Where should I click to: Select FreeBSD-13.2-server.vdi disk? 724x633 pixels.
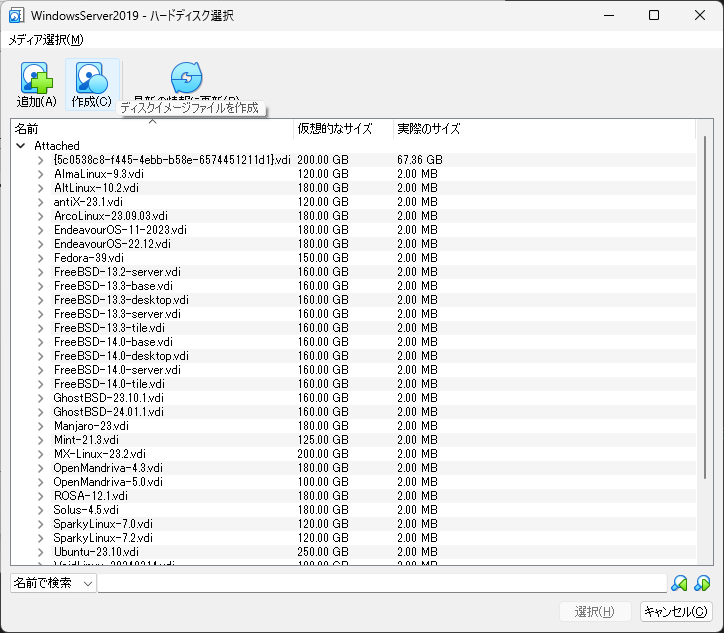tap(117, 272)
